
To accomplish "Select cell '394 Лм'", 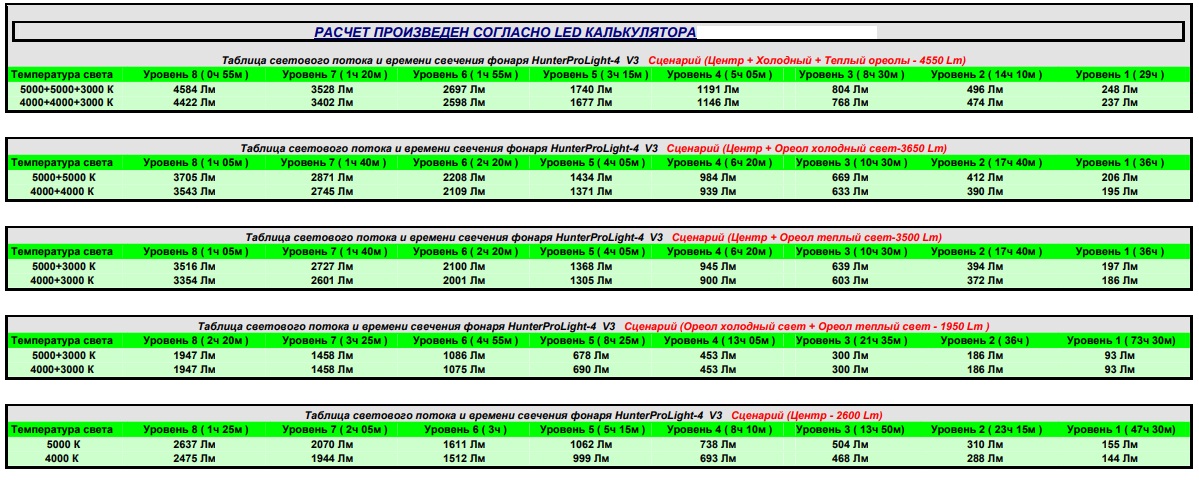I will pyautogui.click(x=987, y=266).
